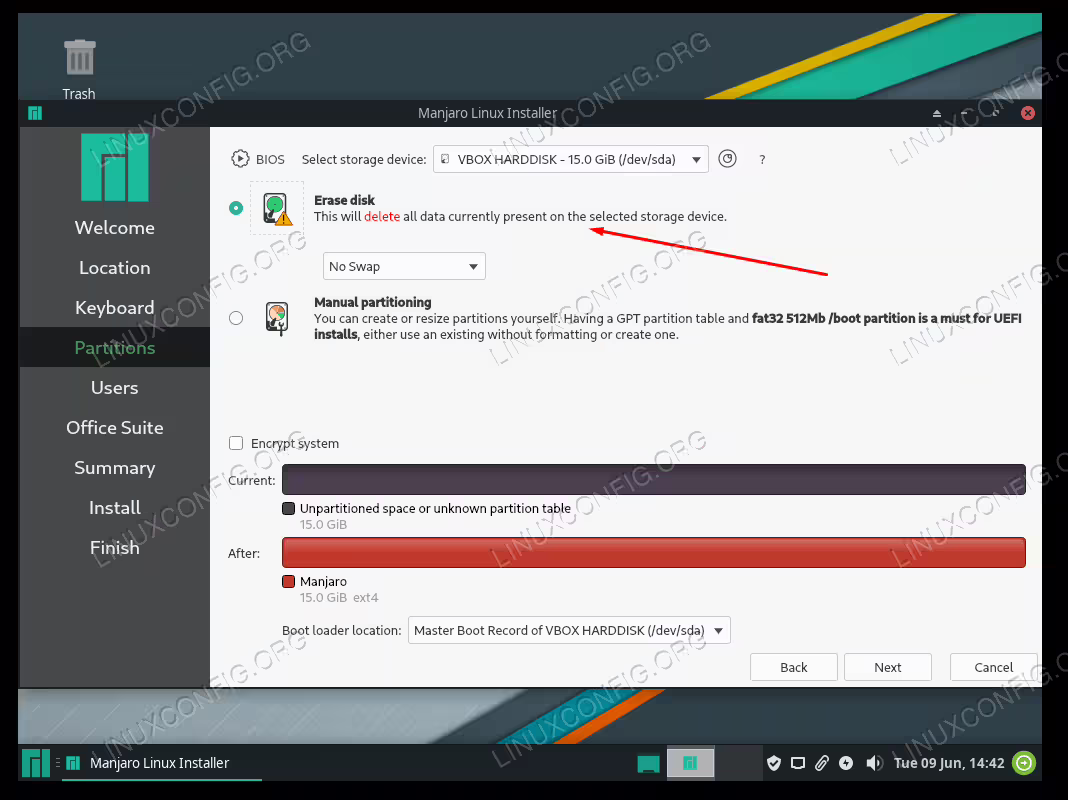Open the power manager tray icon

[x=846, y=763]
